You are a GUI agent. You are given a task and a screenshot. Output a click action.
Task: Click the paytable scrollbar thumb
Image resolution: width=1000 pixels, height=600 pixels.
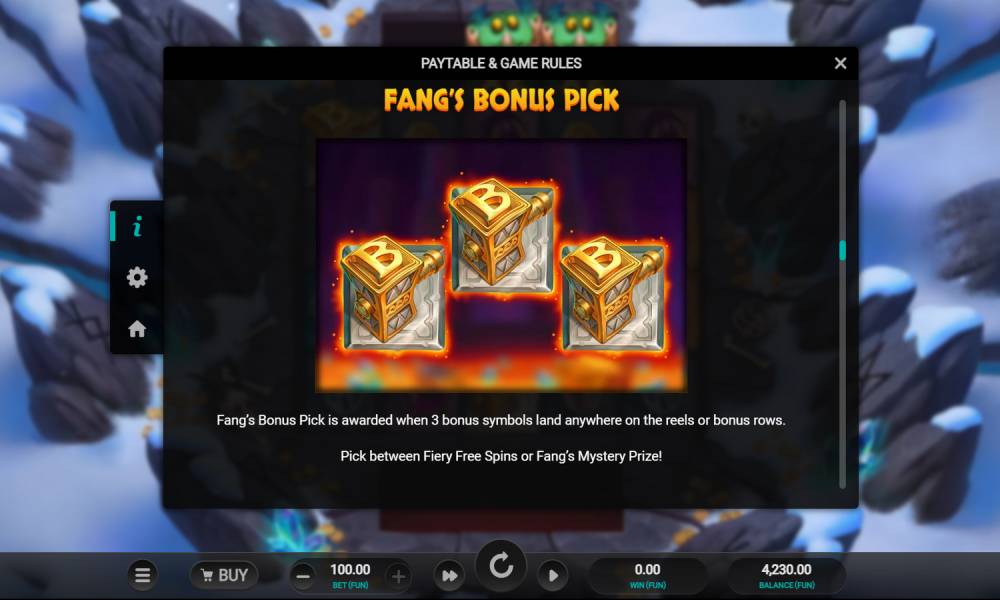pos(842,250)
